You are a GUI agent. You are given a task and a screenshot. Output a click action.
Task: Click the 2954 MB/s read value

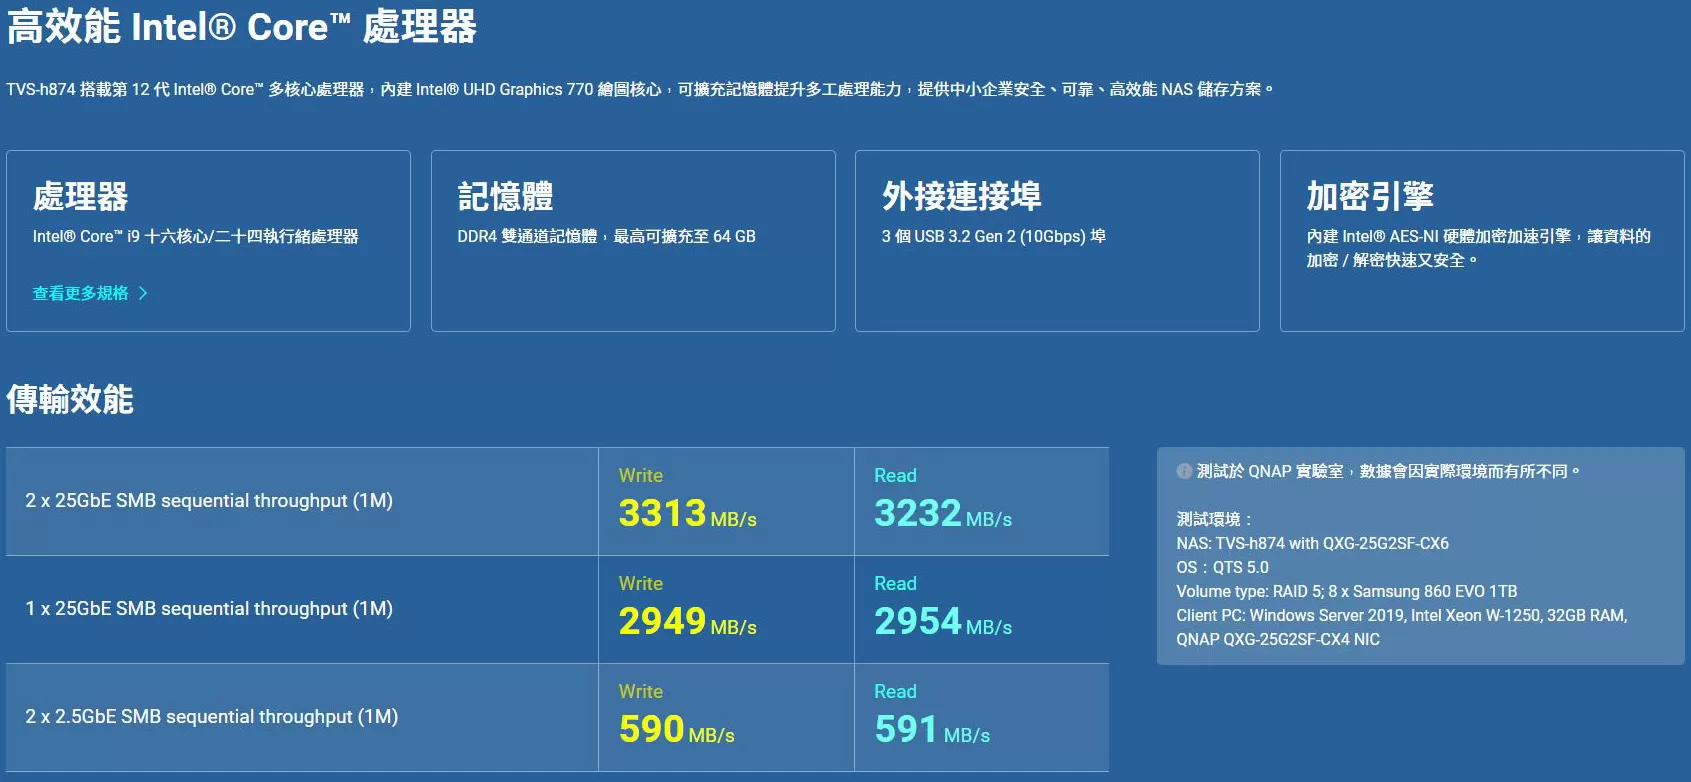(x=943, y=622)
